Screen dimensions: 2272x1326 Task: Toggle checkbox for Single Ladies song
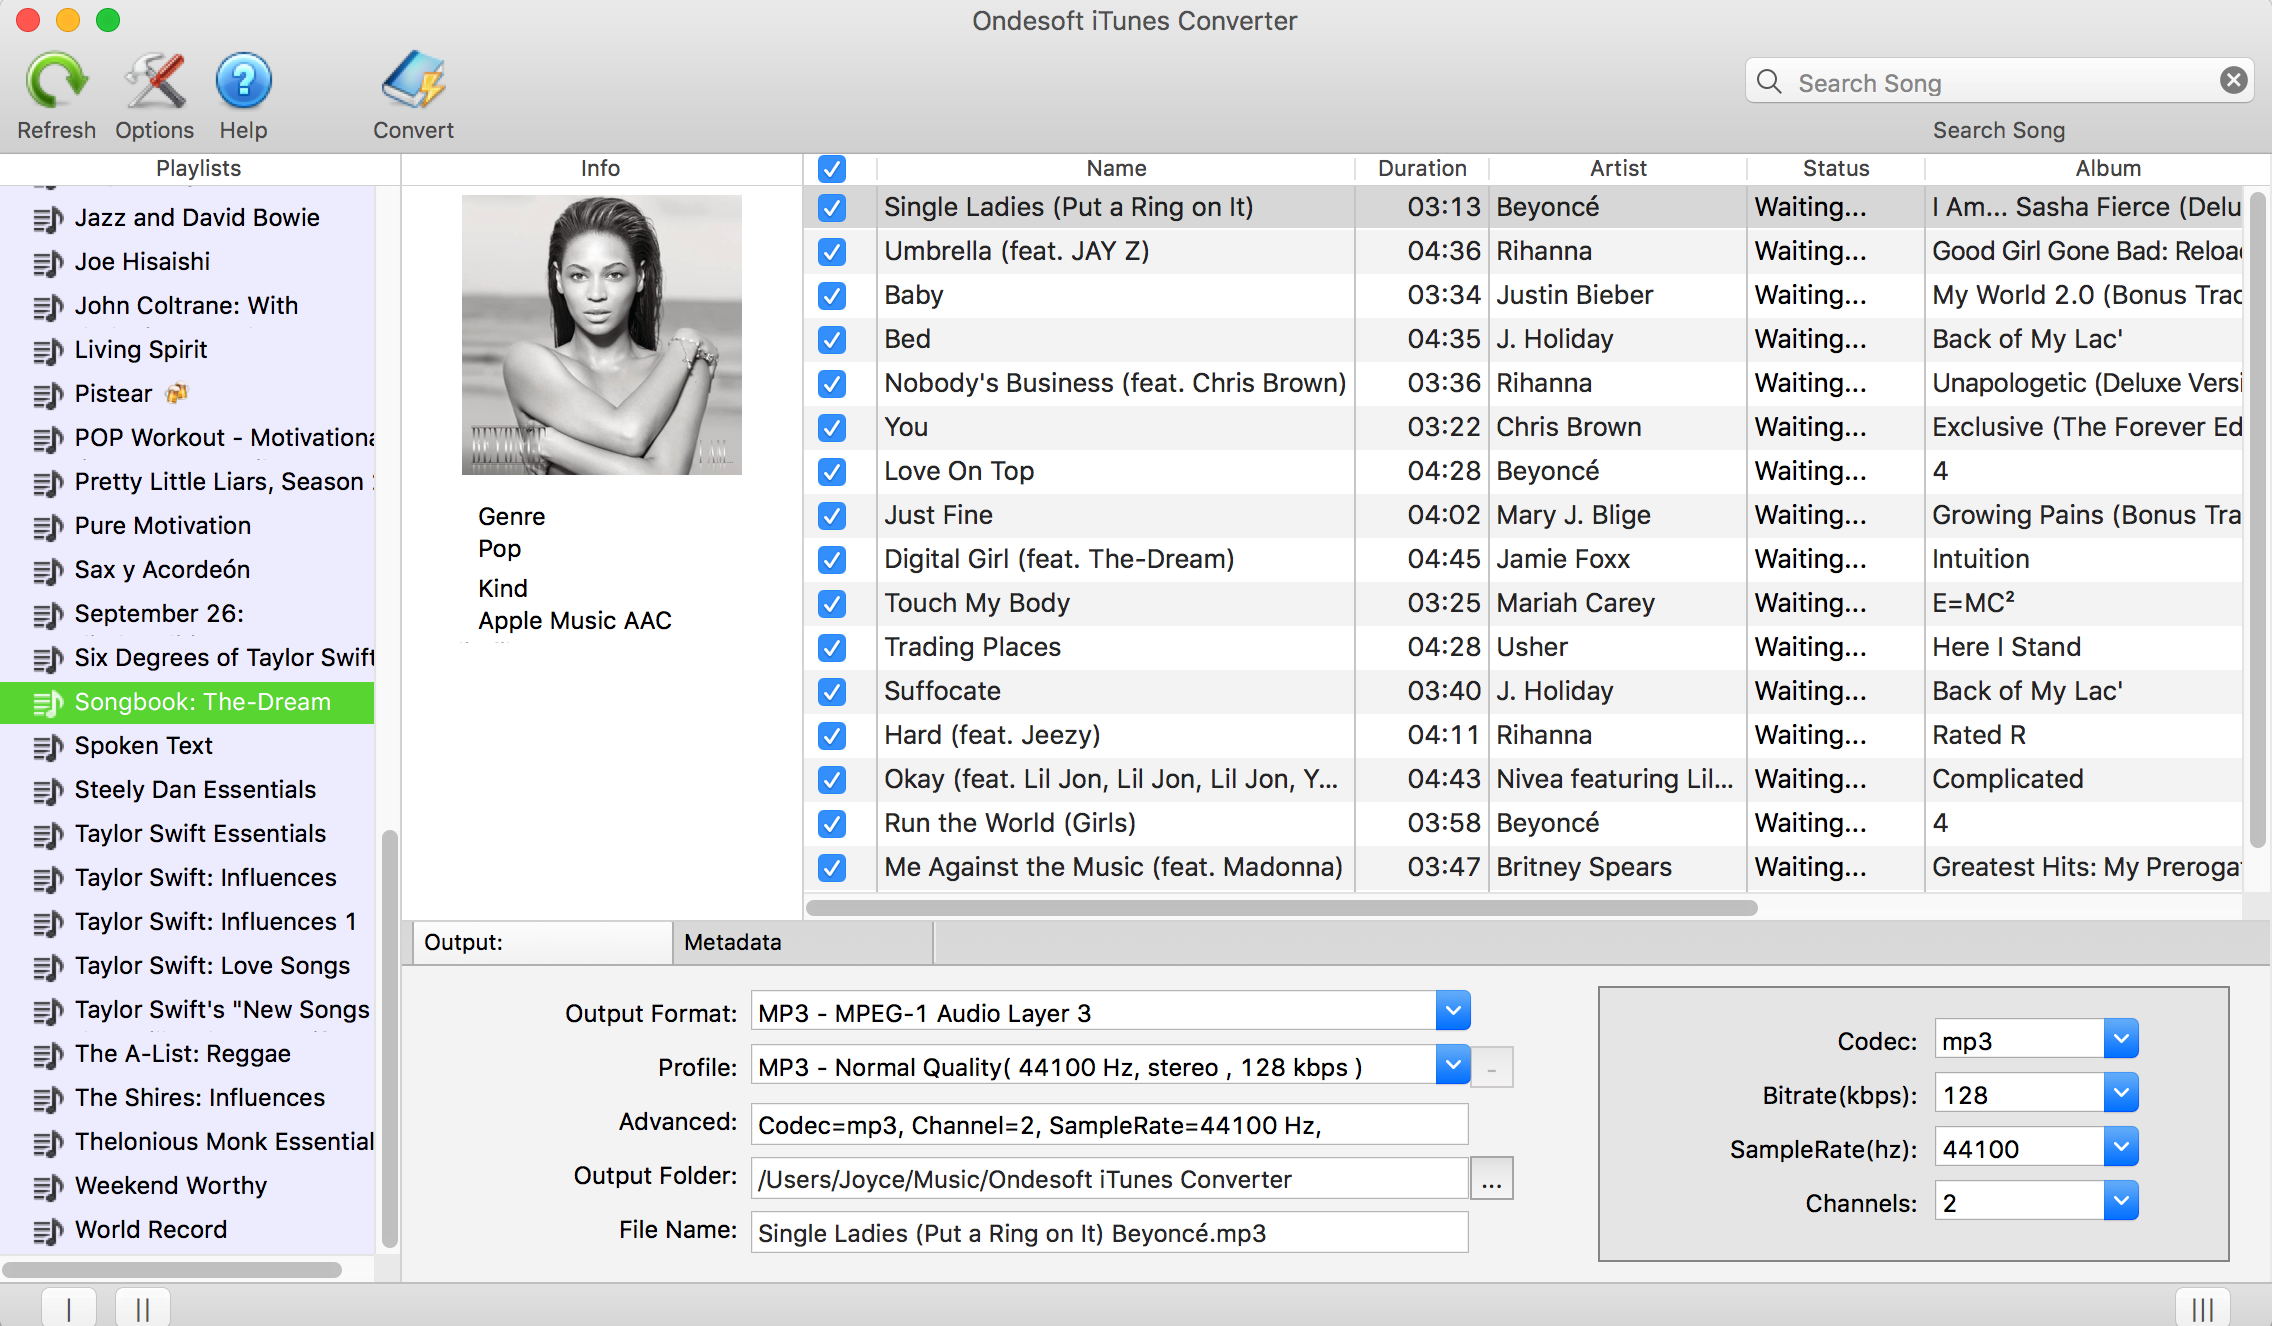click(x=833, y=207)
